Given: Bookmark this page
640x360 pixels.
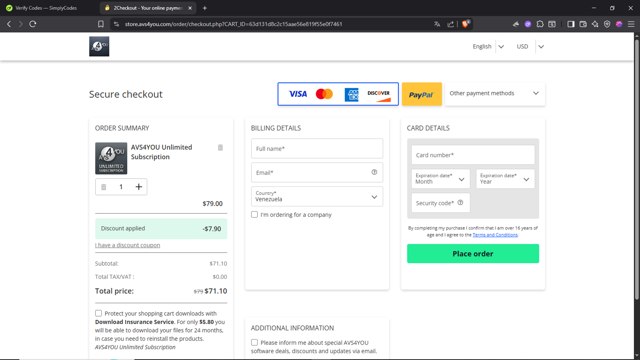Looking at the screenshot, I should (x=101, y=24).
